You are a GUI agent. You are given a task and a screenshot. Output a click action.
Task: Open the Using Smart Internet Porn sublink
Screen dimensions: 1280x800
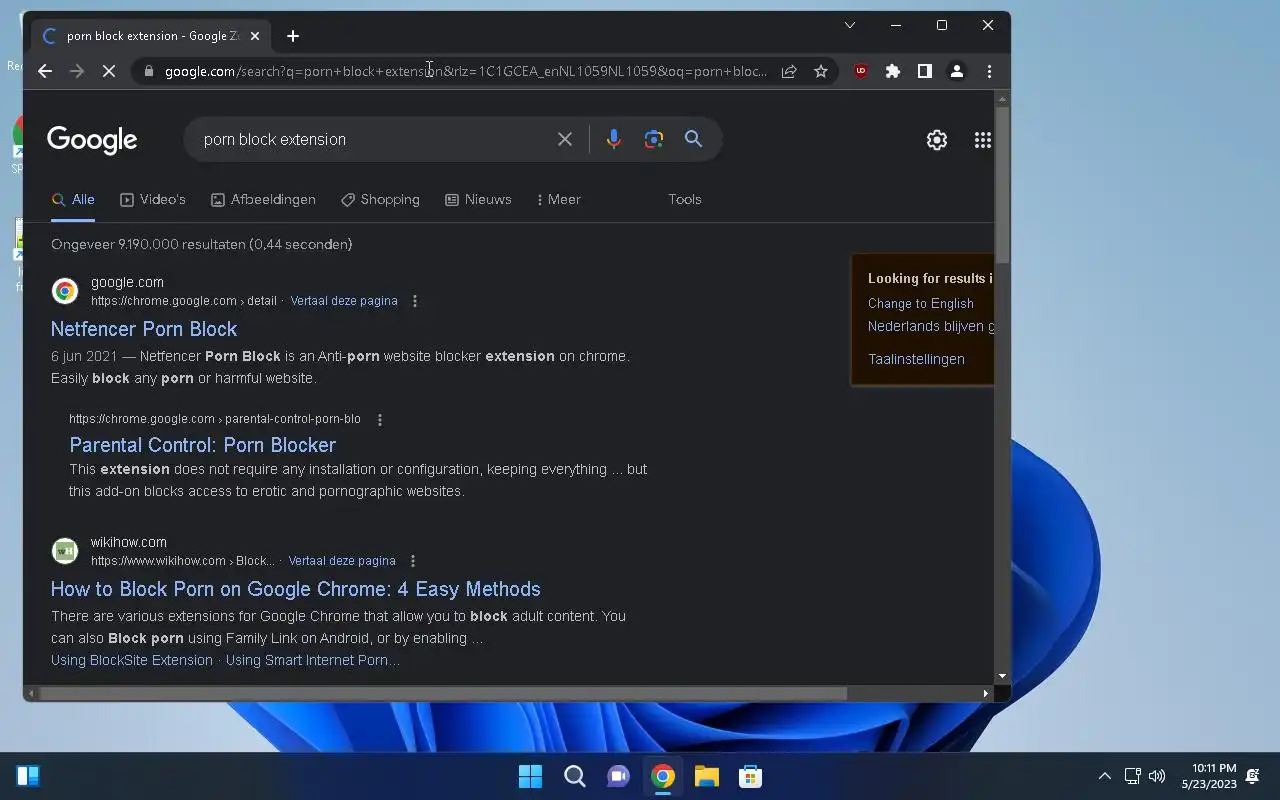click(312, 660)
